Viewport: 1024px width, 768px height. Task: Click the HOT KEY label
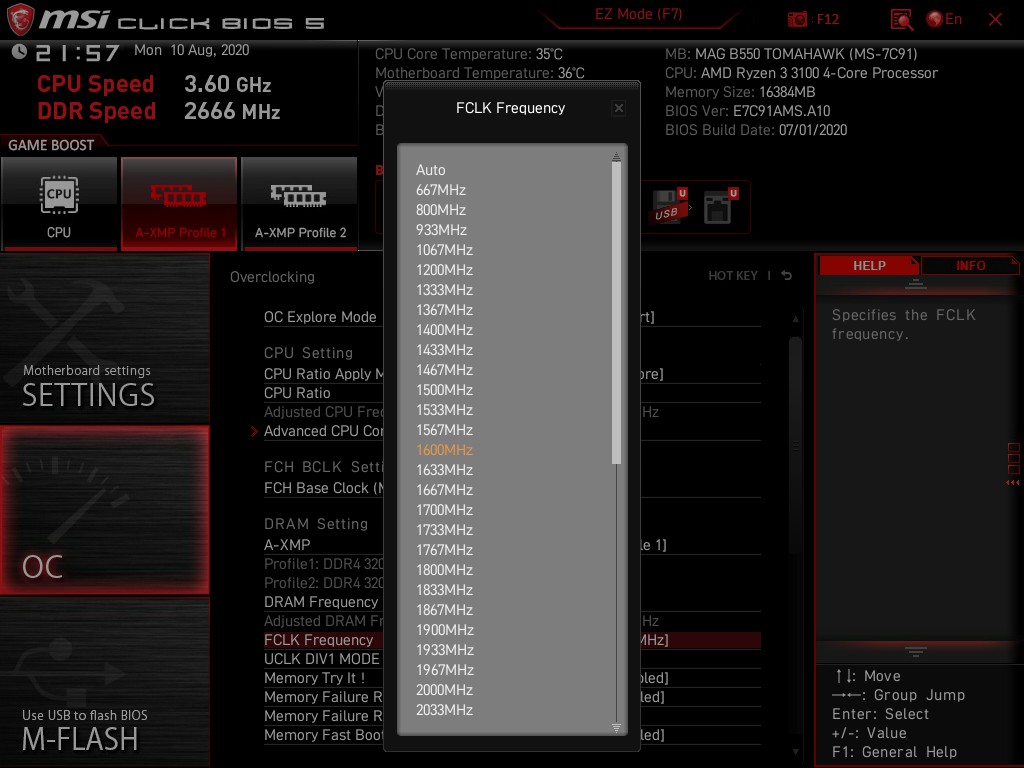[733, 276]
